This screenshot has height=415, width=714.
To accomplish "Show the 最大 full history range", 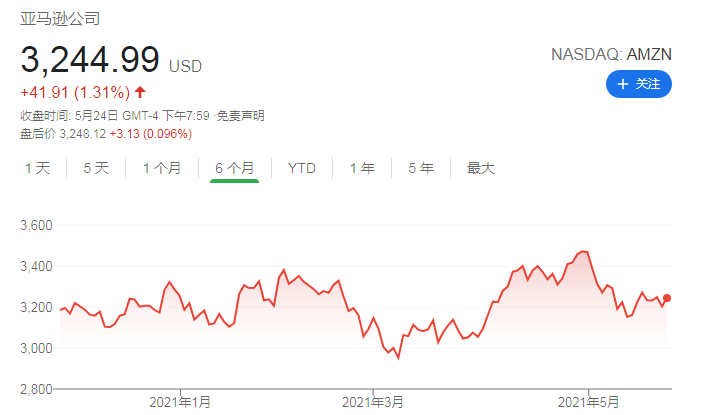I will [x=481, y=168].
